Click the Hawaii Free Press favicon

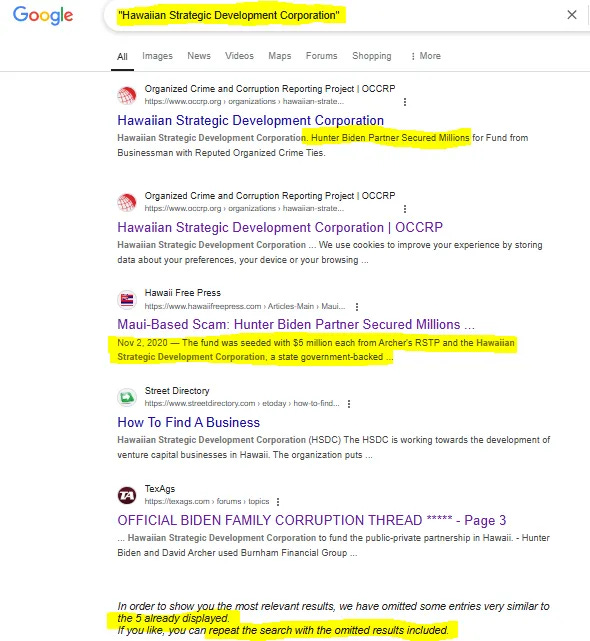click(127, 300)
